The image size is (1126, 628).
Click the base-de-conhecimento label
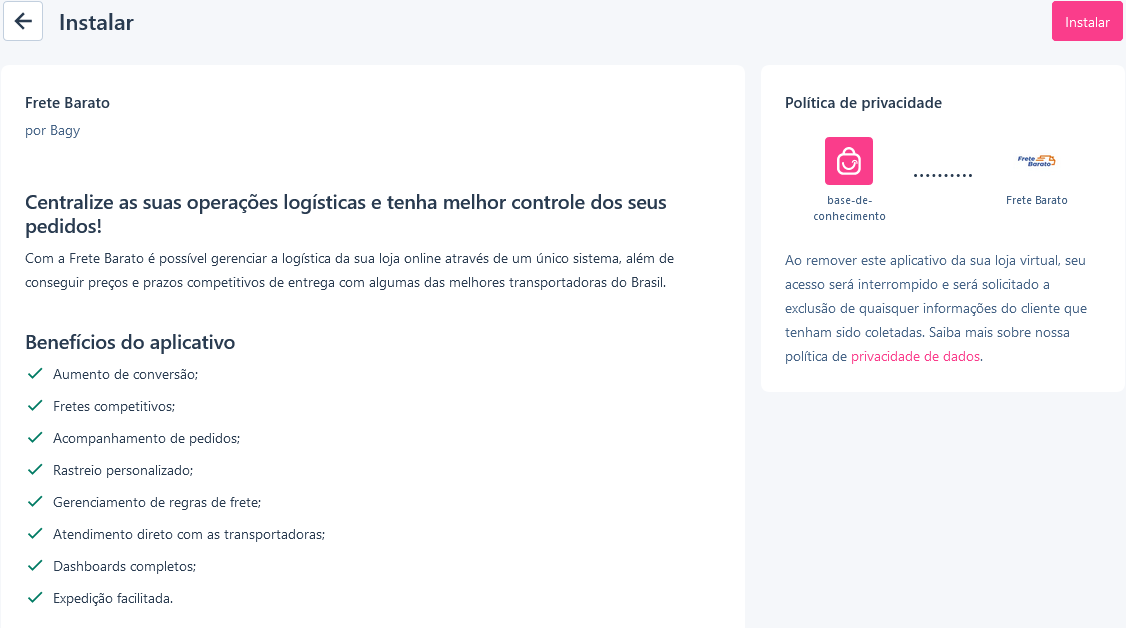pyautogui.click(x=849, y=208)
